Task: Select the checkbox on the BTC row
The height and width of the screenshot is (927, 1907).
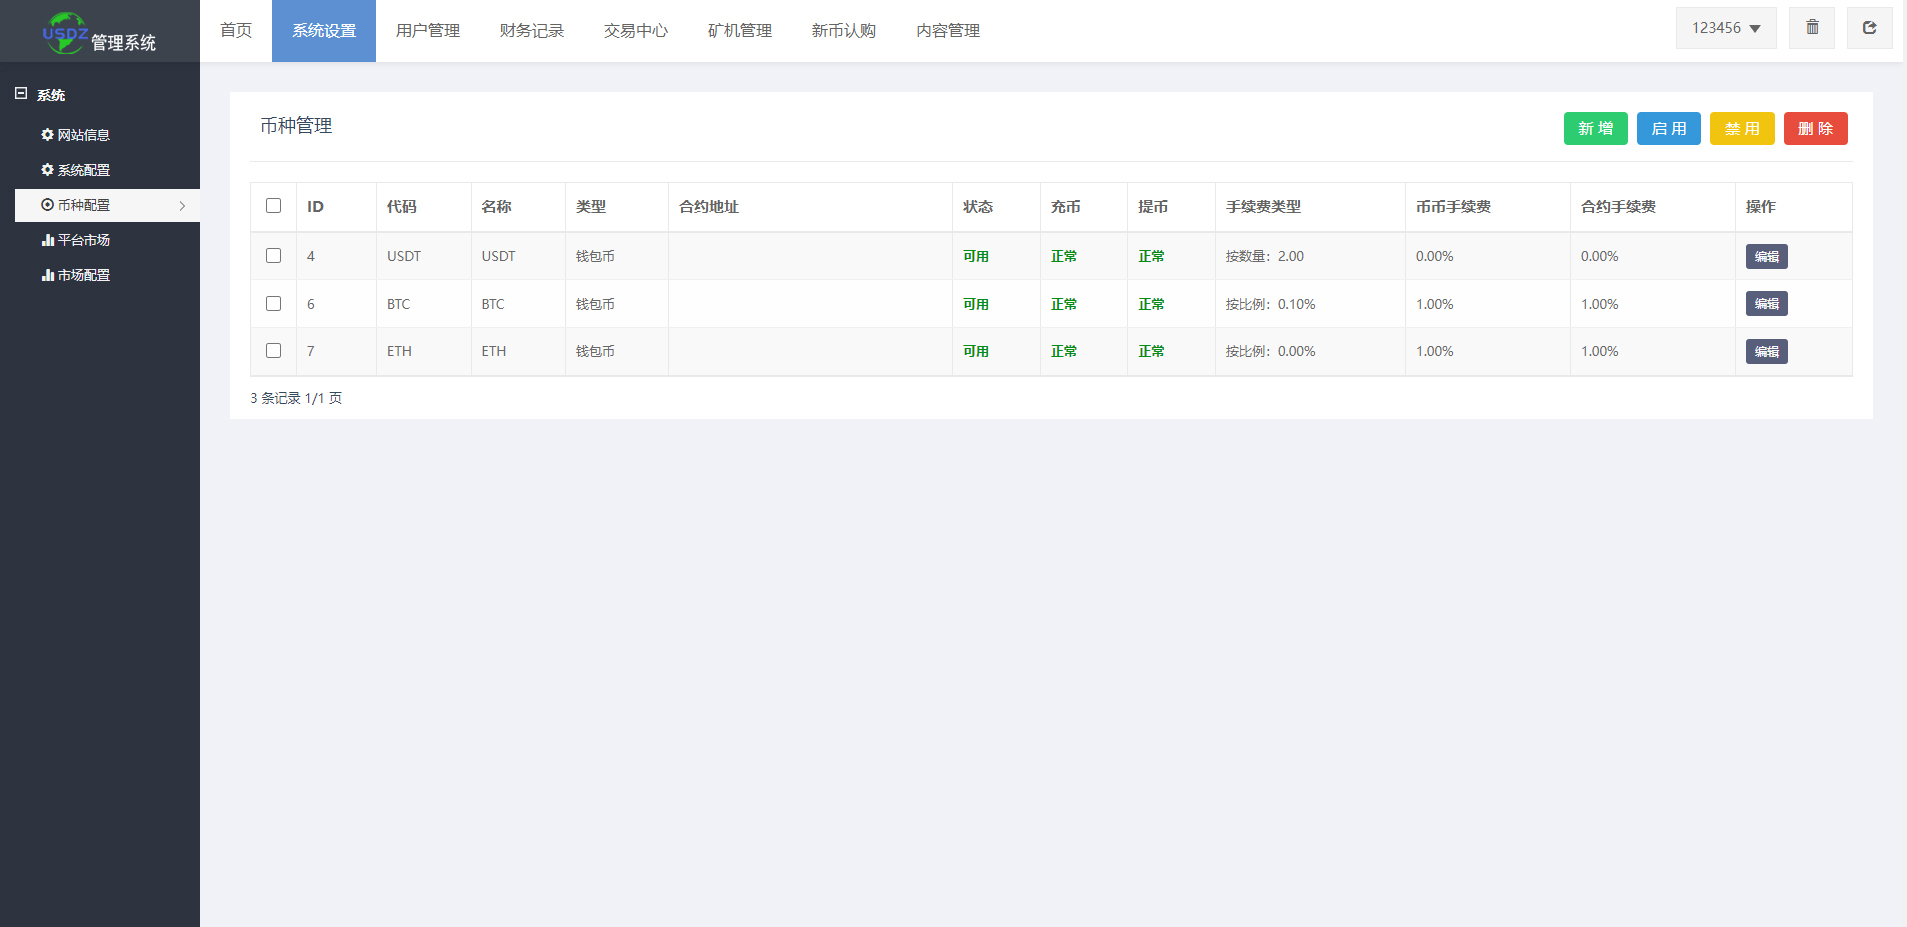Action: coord(273,303)
